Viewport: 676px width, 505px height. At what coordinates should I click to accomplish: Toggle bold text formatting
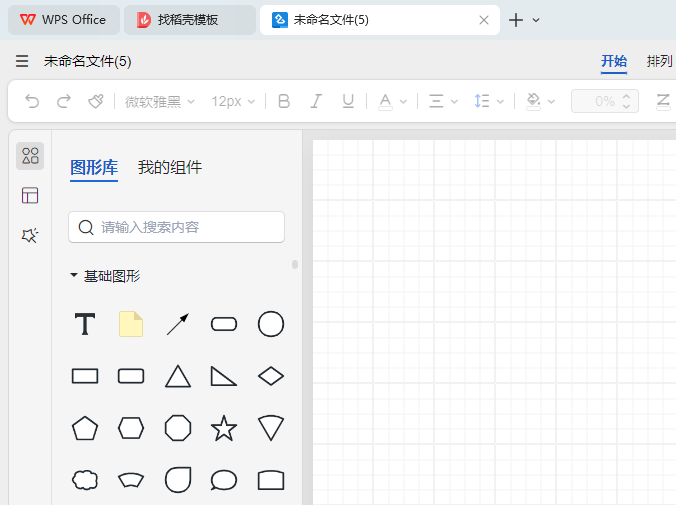click(284, 101)
